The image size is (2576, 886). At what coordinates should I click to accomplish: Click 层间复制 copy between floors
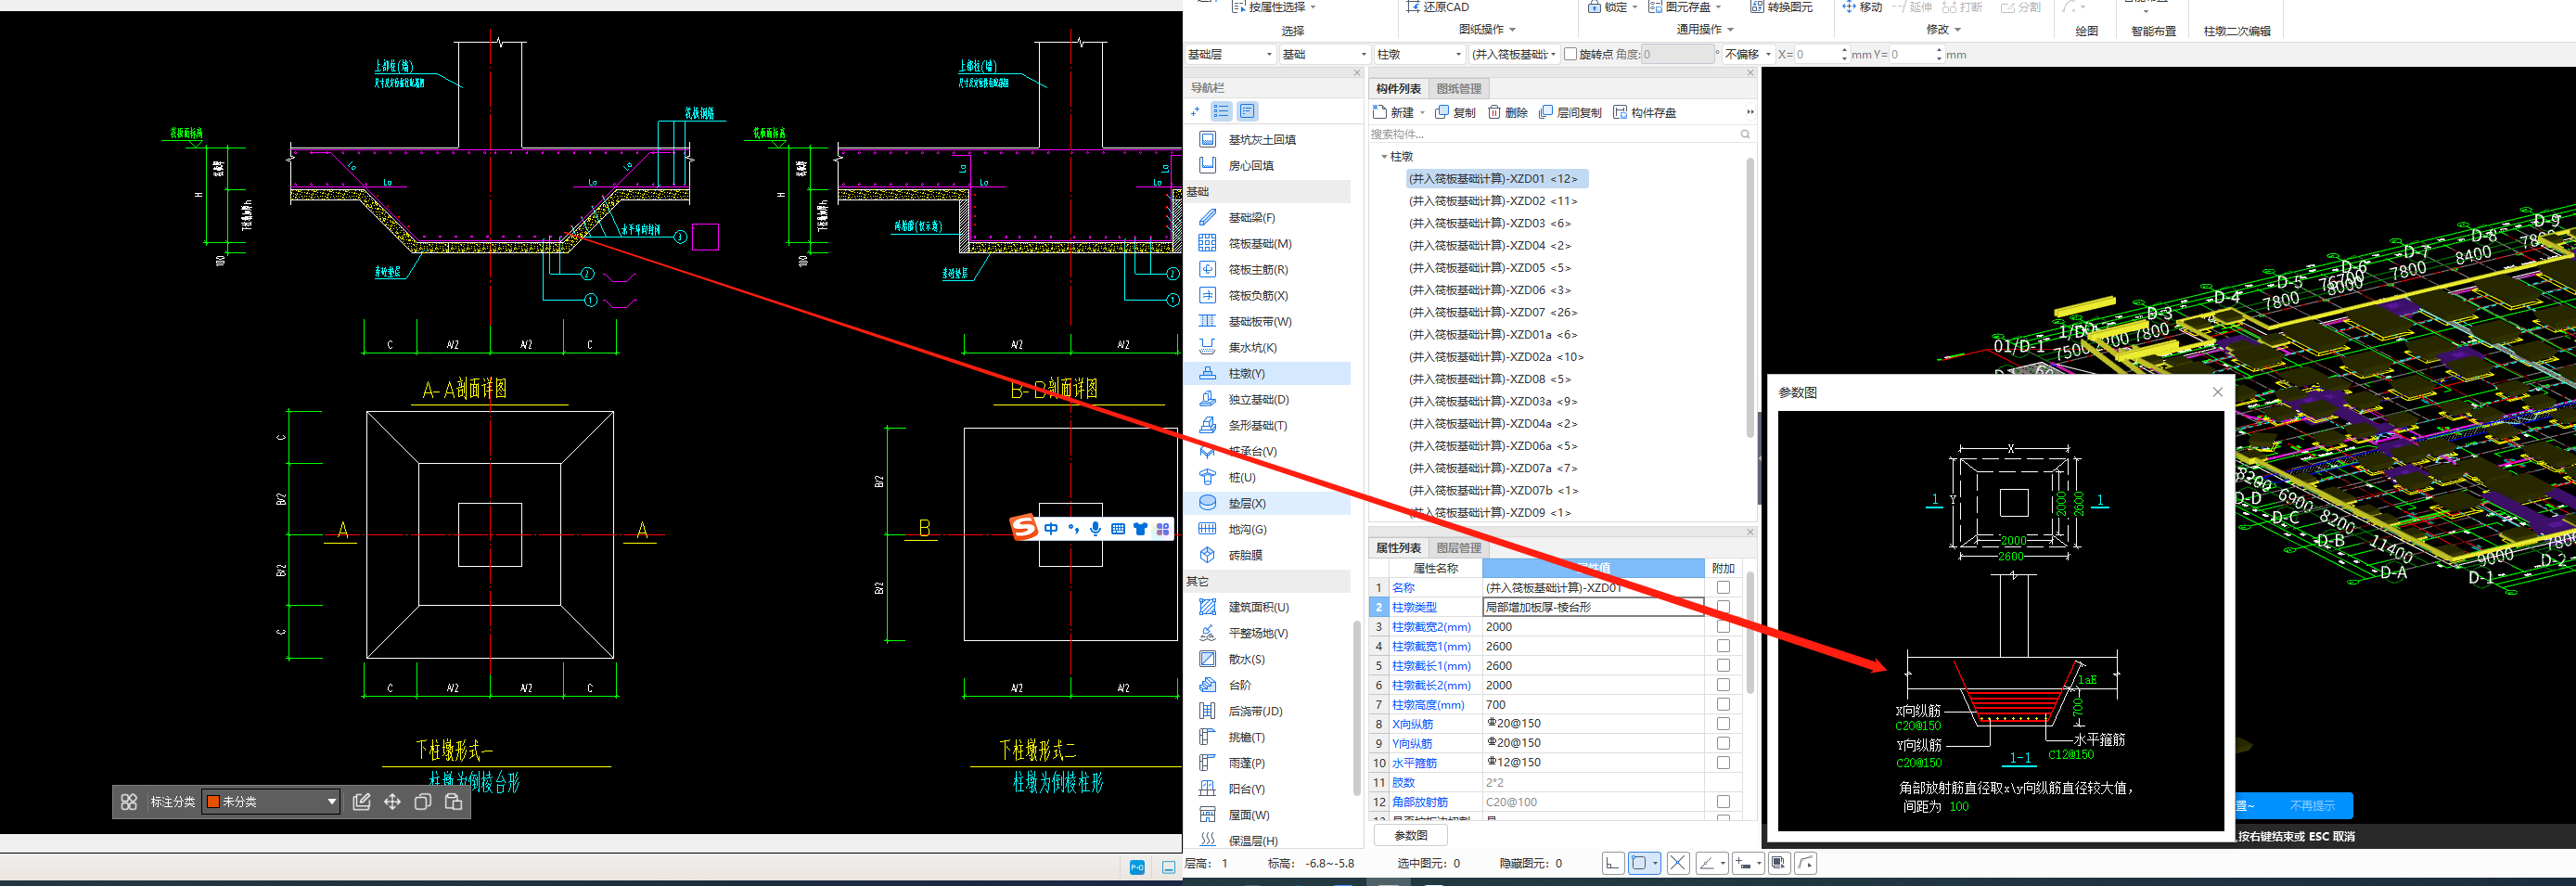coord(1570,112)
